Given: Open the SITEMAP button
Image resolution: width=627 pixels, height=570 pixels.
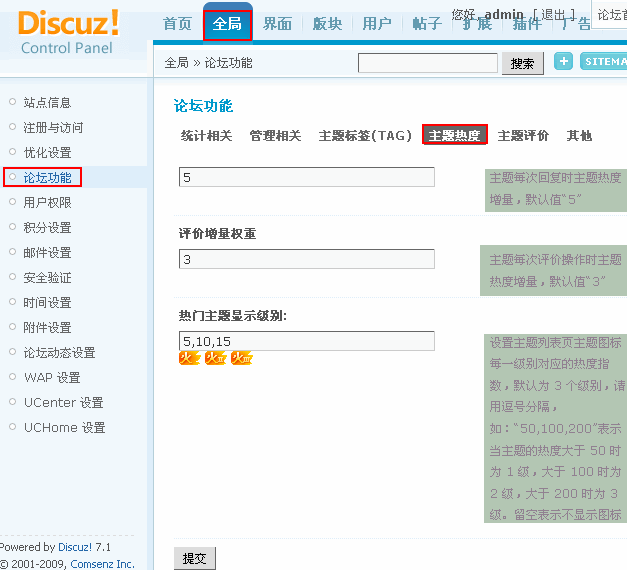Looking at the screenshot, I should tap(603, 62).
